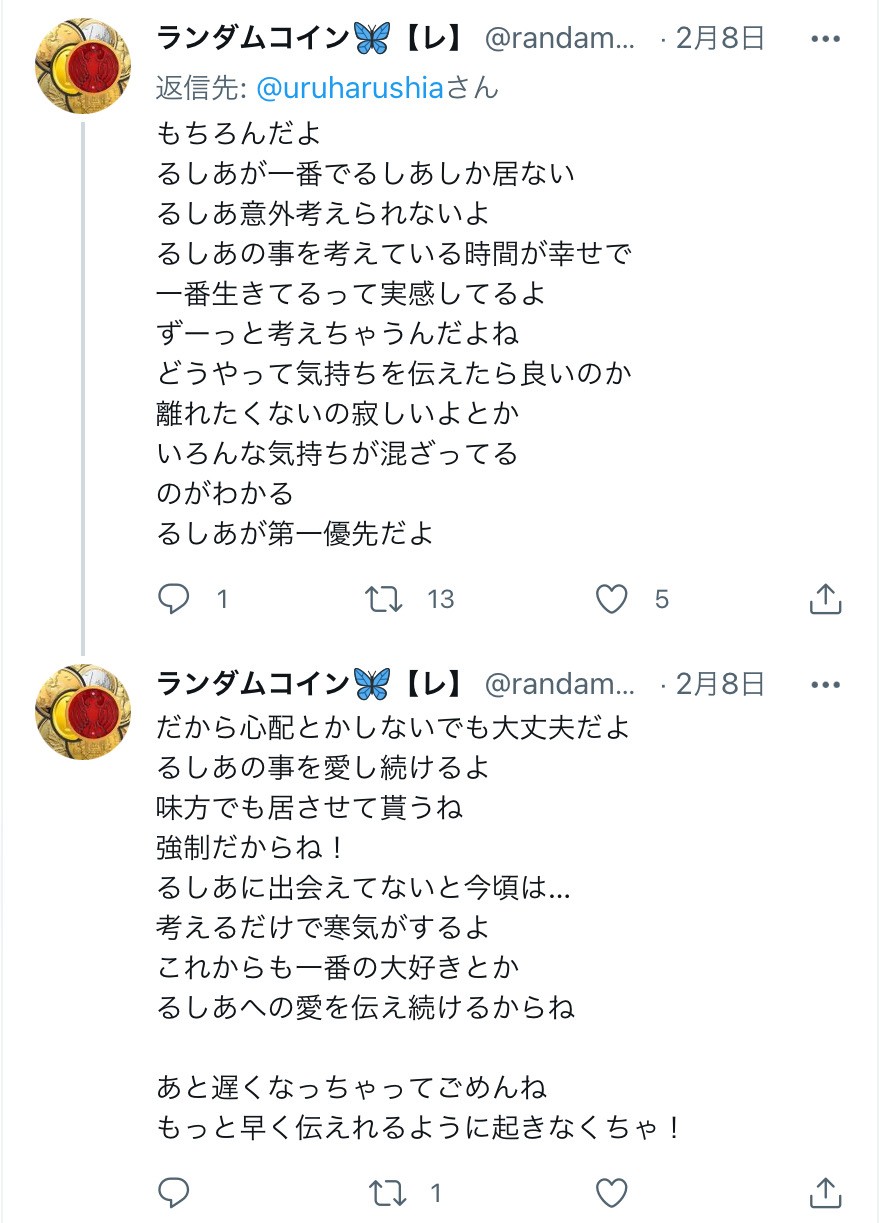Image resolution: width=879 pixels, height=1223 pixels.
Task: Open more options menu on second tweet
Action: click(825, 685)
